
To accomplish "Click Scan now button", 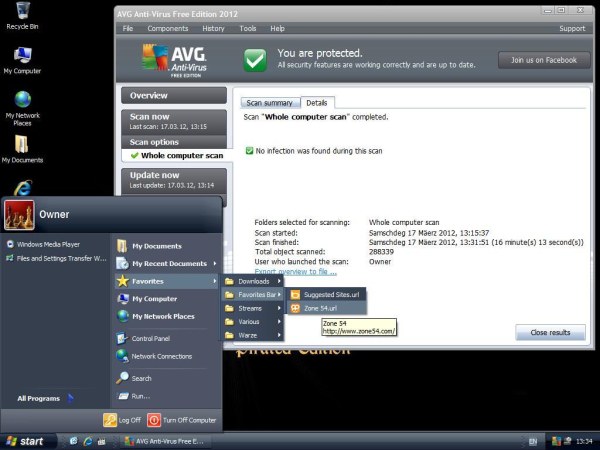I will 174,121.
